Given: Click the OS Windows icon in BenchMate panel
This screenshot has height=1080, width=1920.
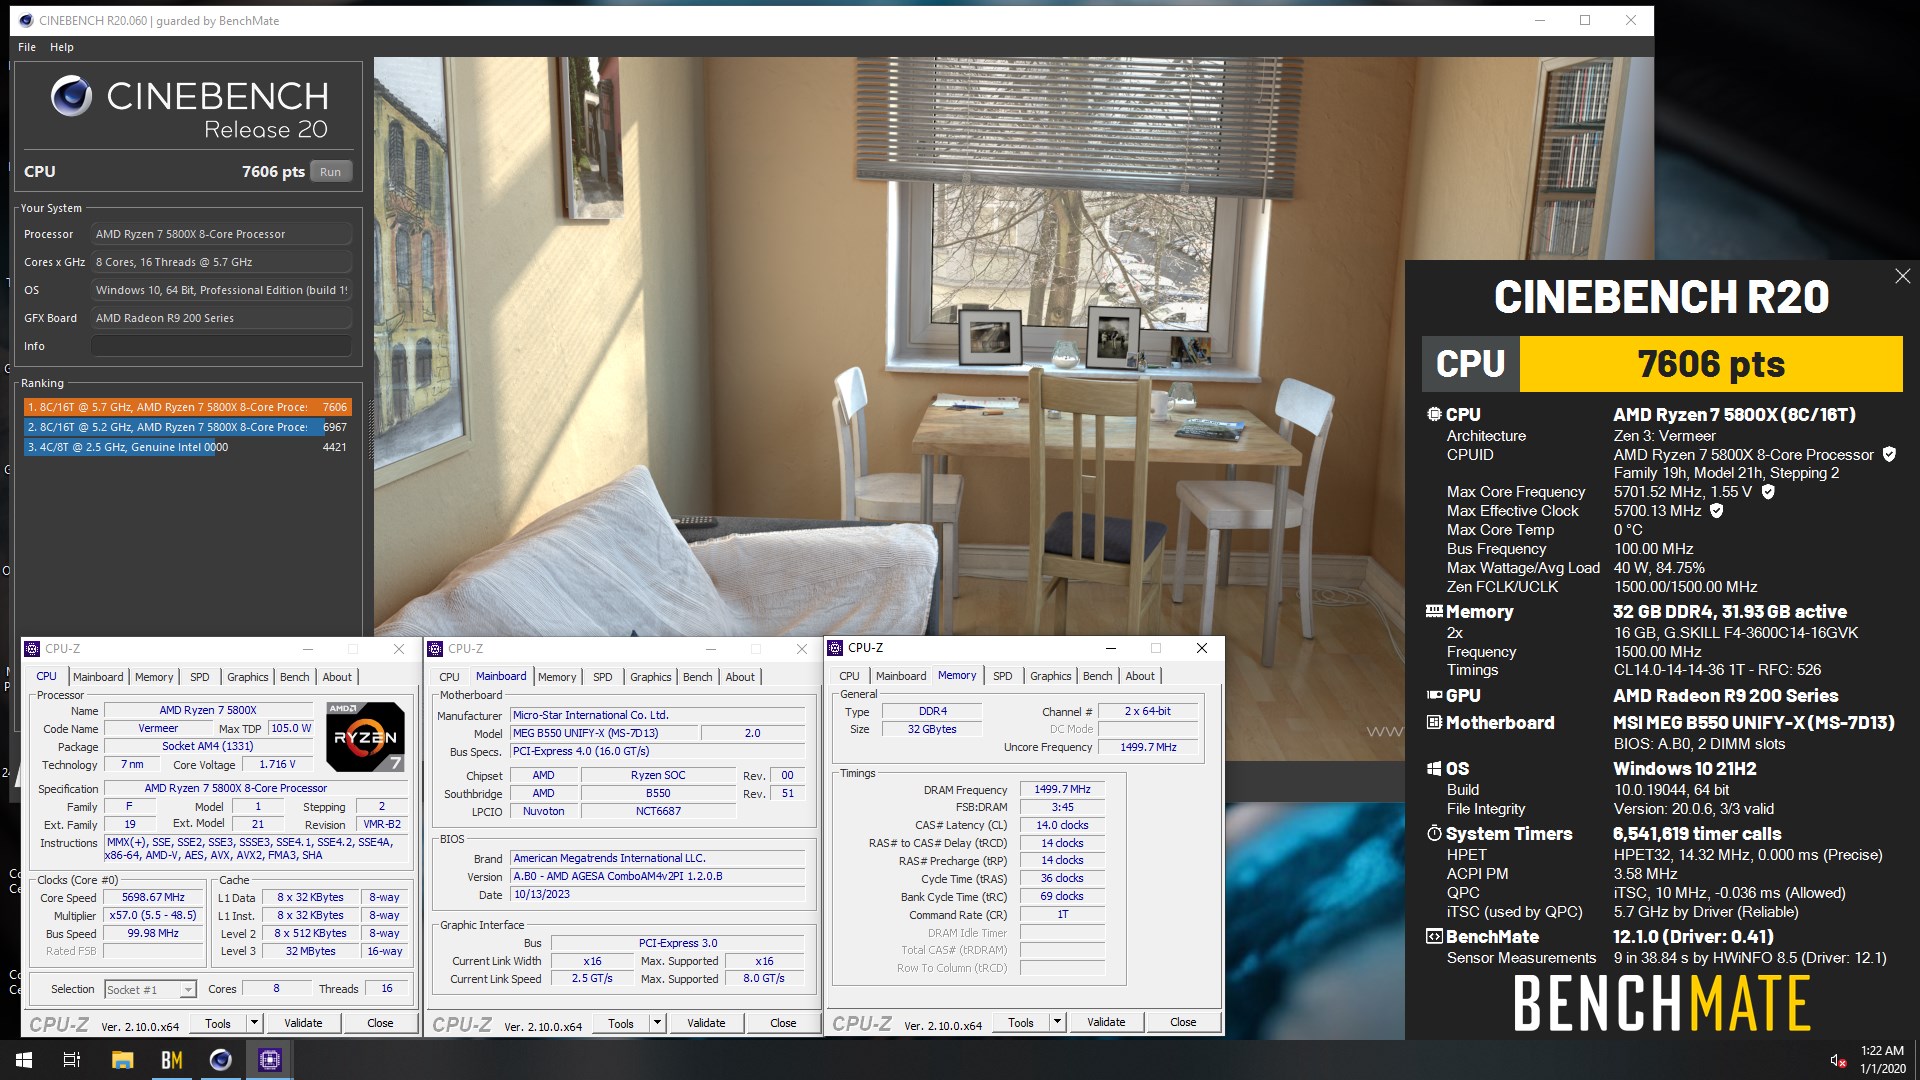Looking at the screenshot, I should coord(1434,768).
